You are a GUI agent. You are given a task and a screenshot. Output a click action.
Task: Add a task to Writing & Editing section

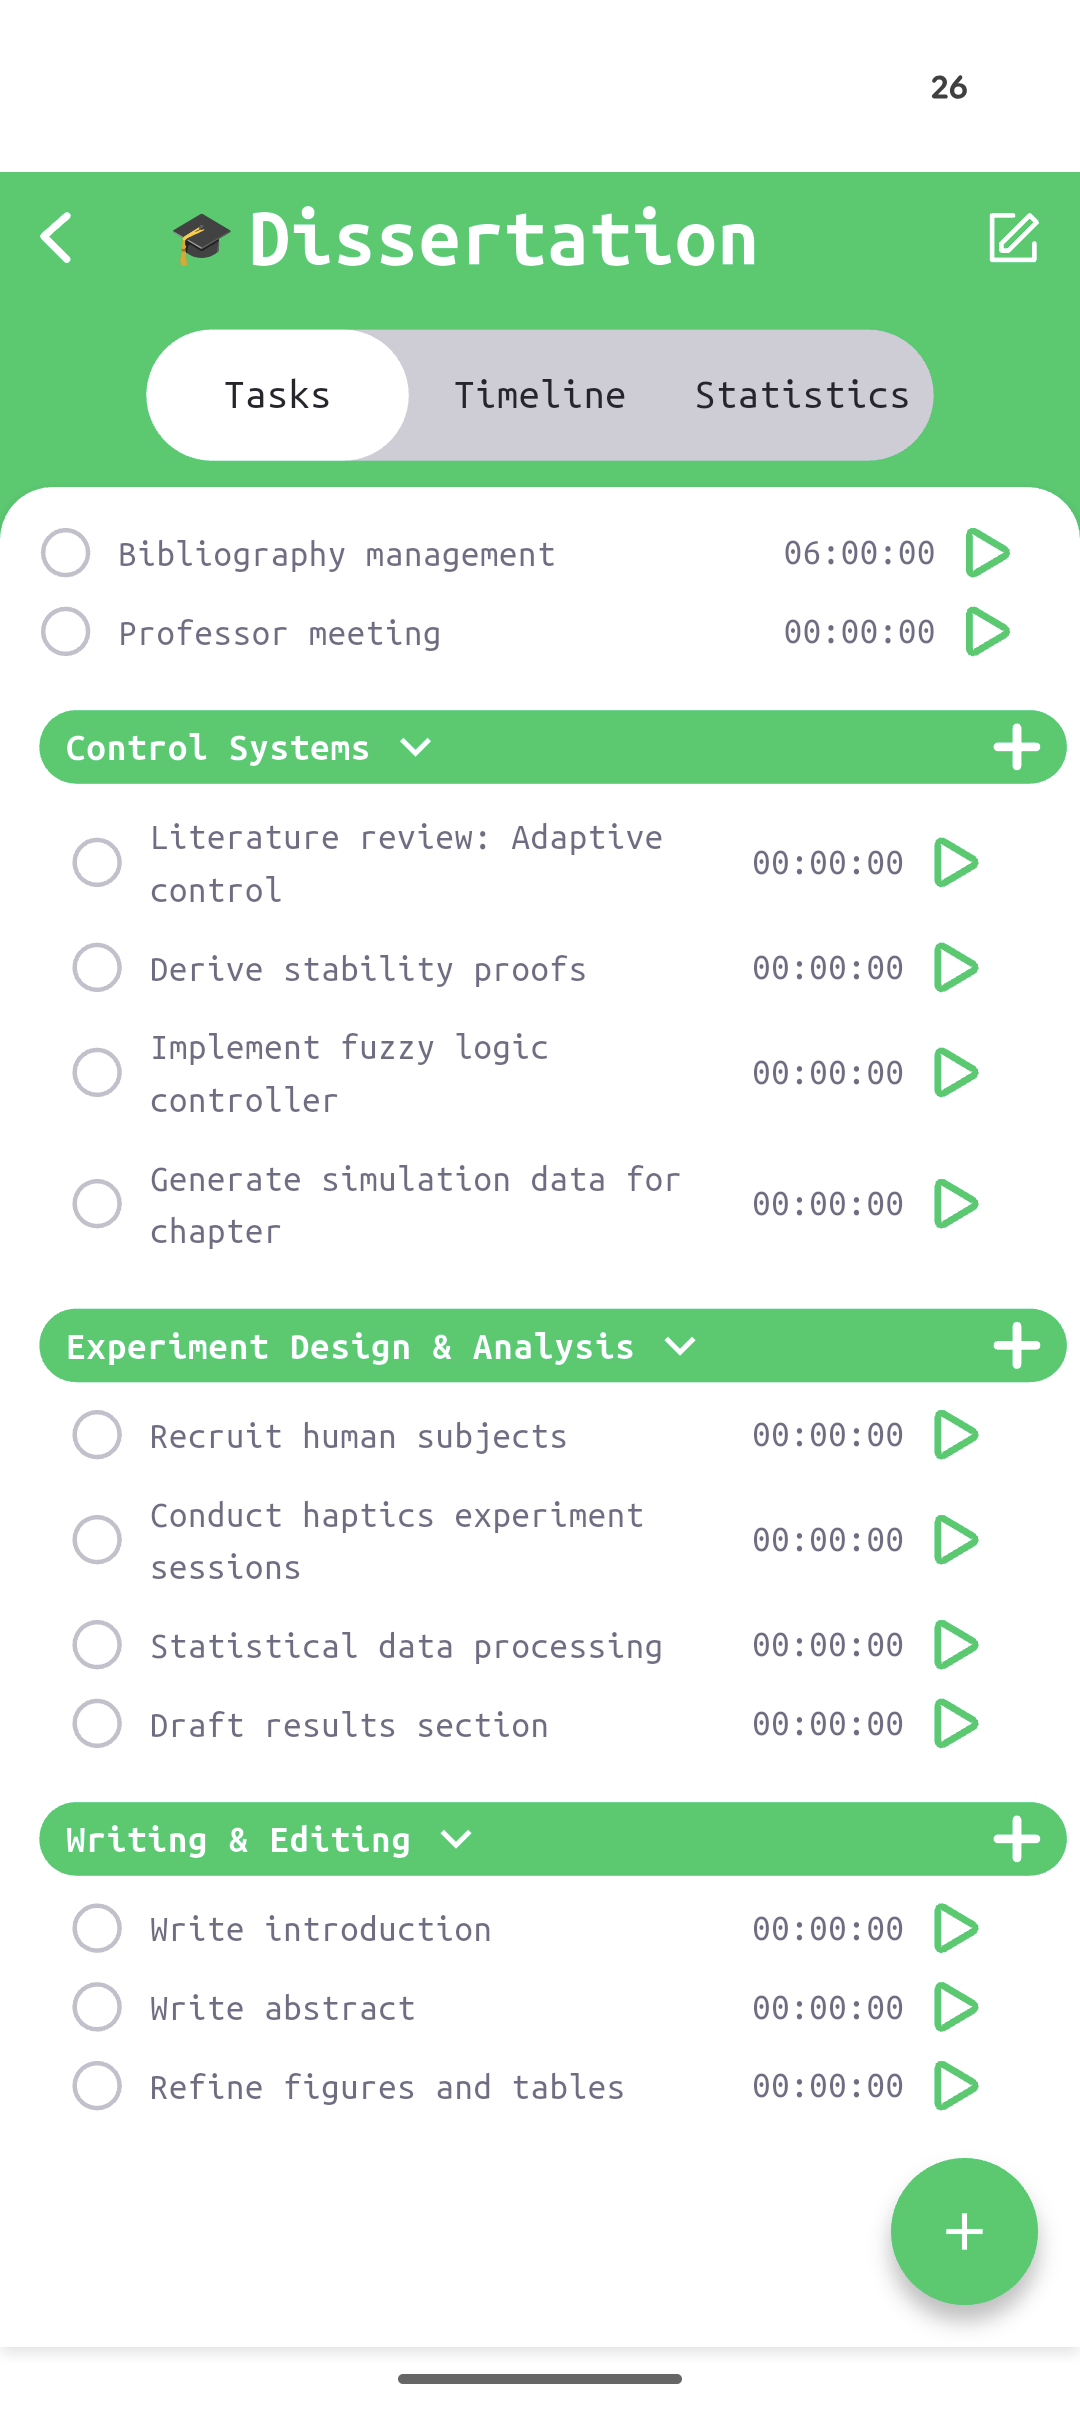[x=1017, y=1838]
